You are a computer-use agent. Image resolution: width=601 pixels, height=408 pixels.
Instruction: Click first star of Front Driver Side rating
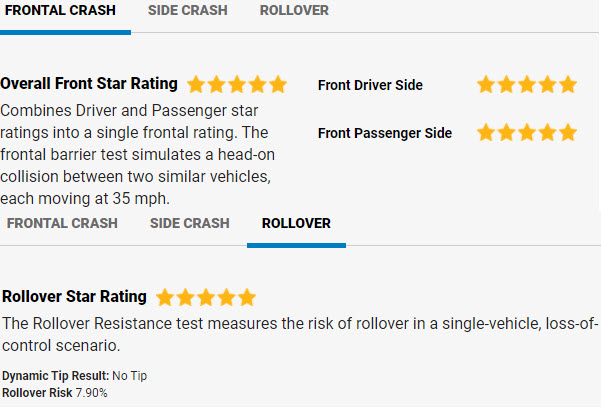(x=487, y=85)
